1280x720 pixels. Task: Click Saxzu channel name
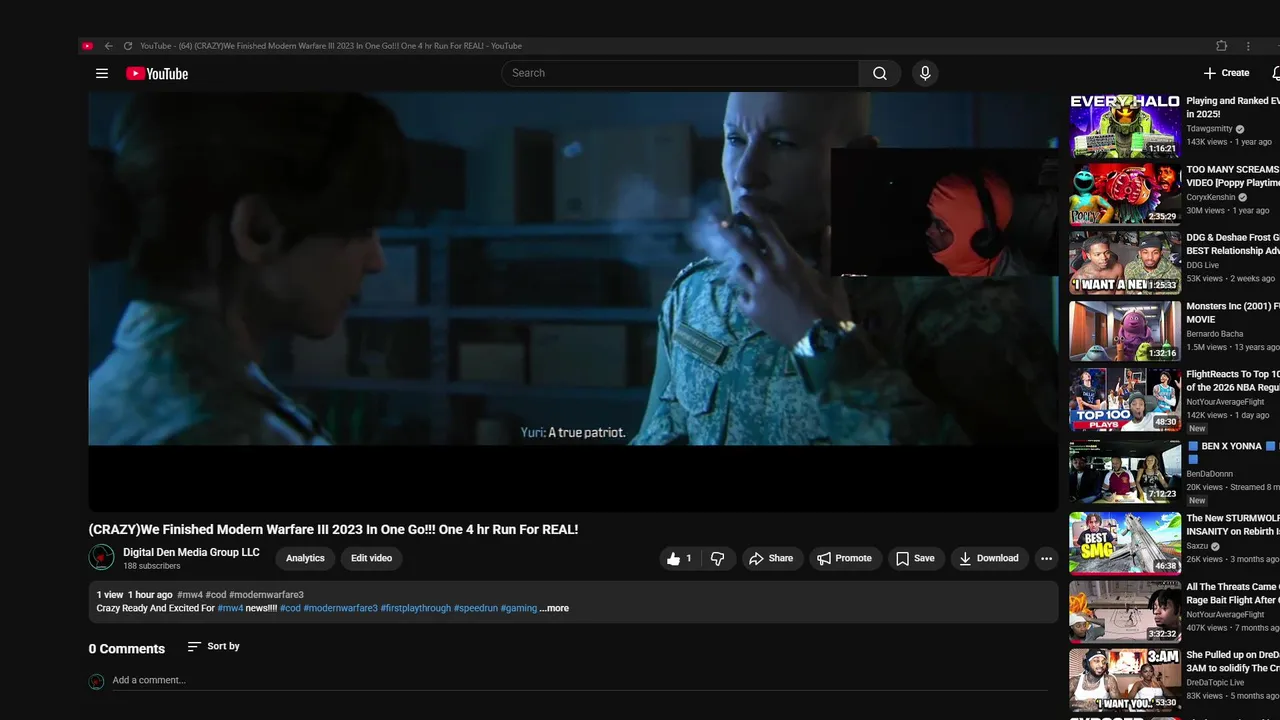tap(1198, 546)
